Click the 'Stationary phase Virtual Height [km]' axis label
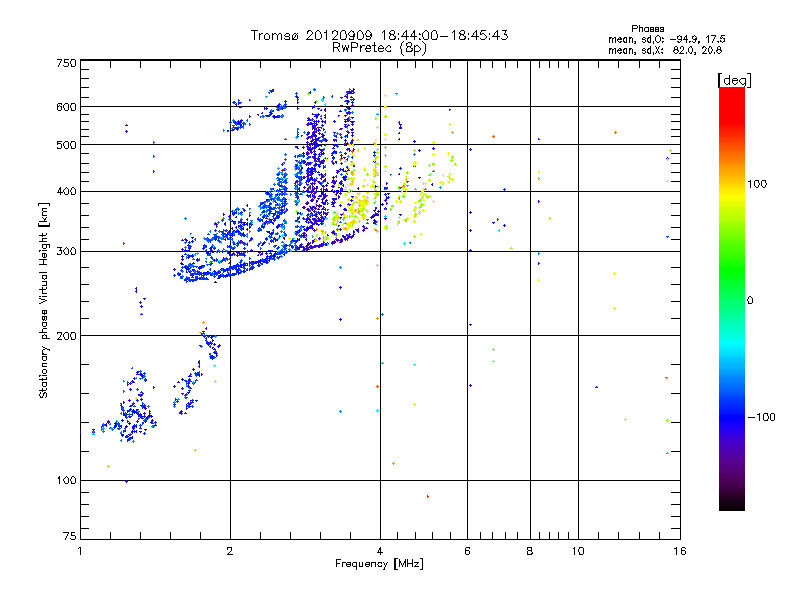The width and height of the screenshot is (800, 600). (43, 300)
